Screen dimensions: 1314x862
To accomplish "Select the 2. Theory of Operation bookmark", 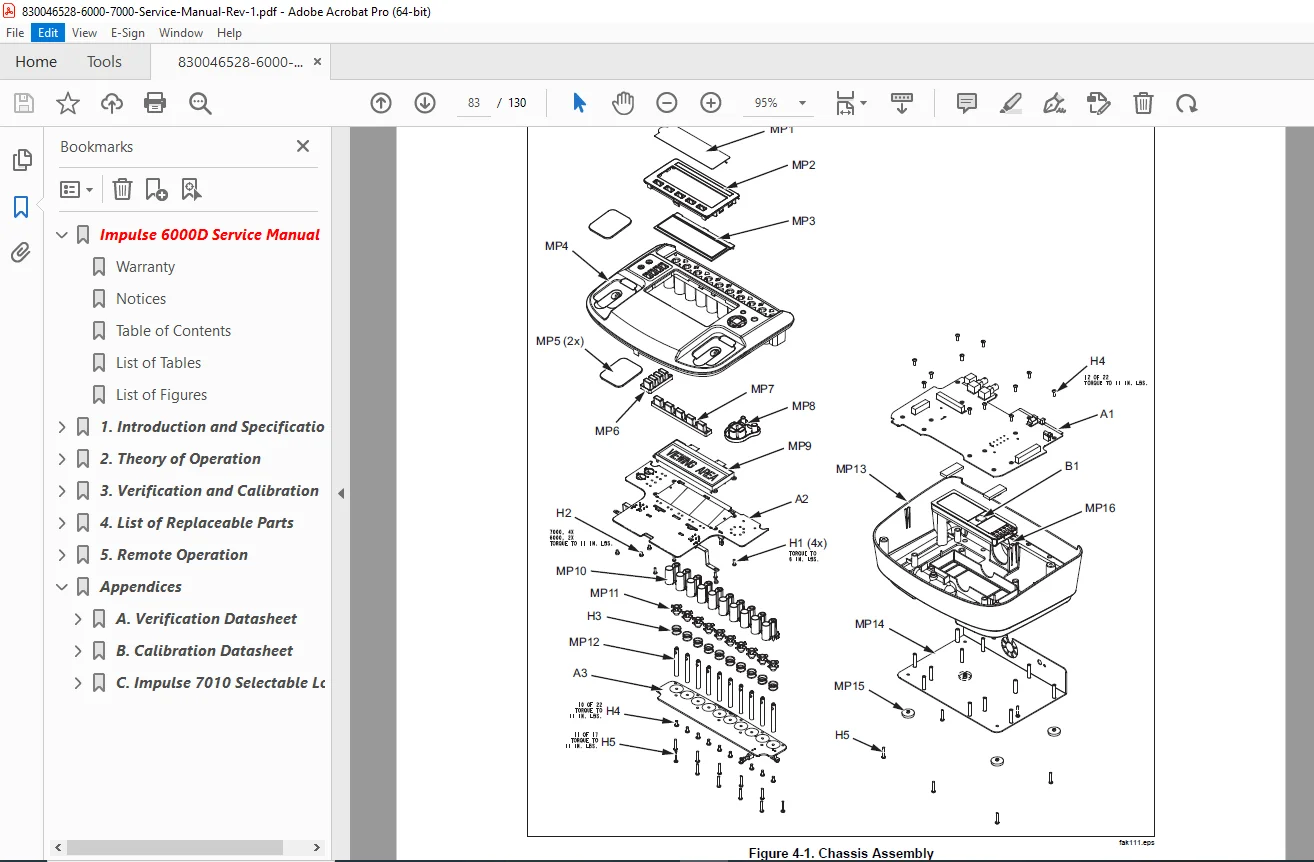I will click(x=180, y=459).
